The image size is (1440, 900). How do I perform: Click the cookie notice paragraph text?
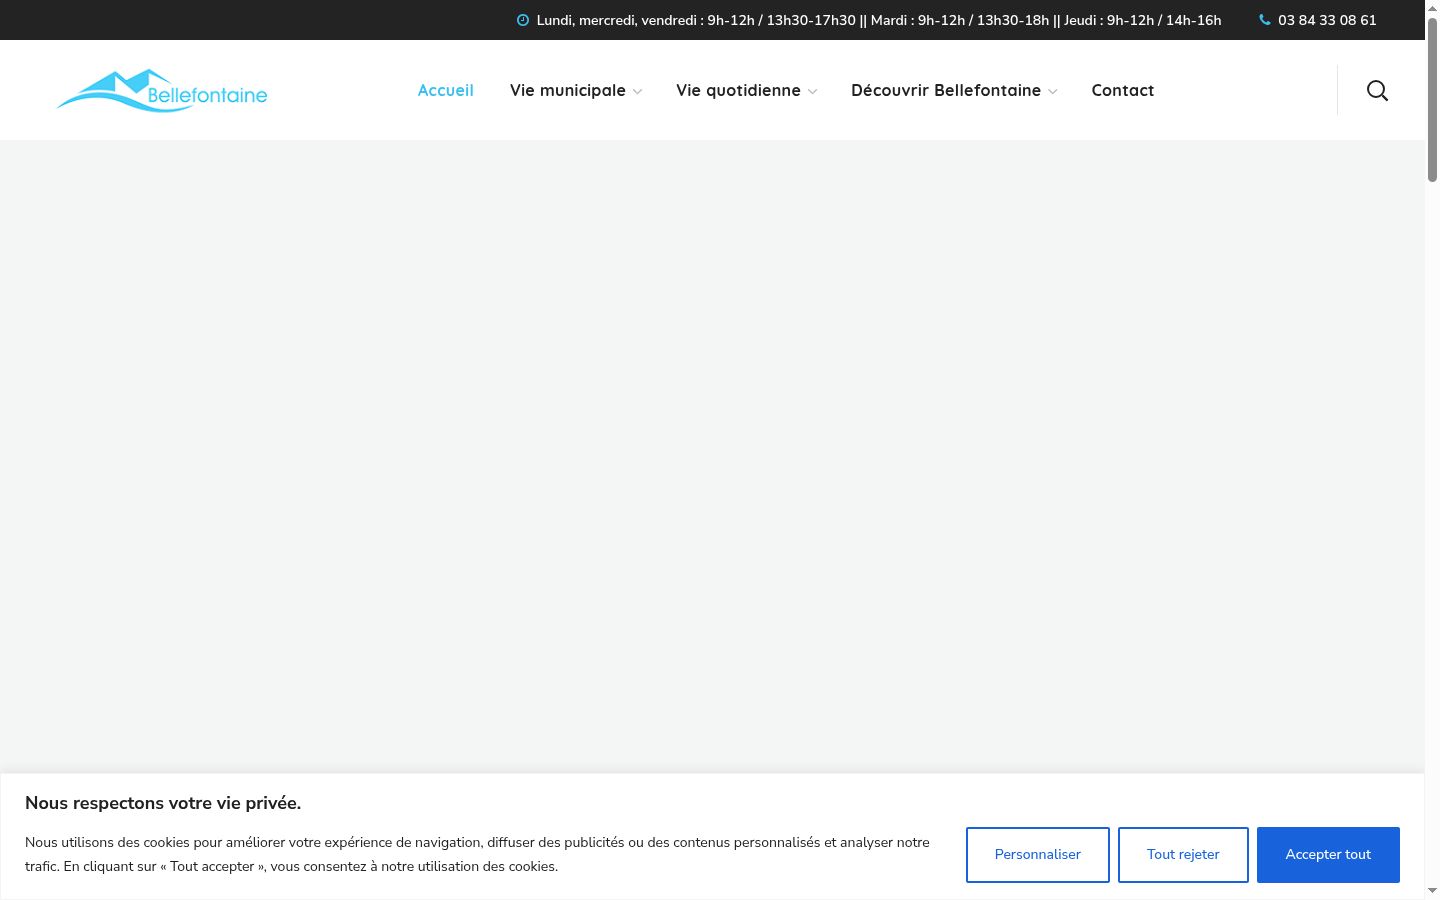point(477,855)
